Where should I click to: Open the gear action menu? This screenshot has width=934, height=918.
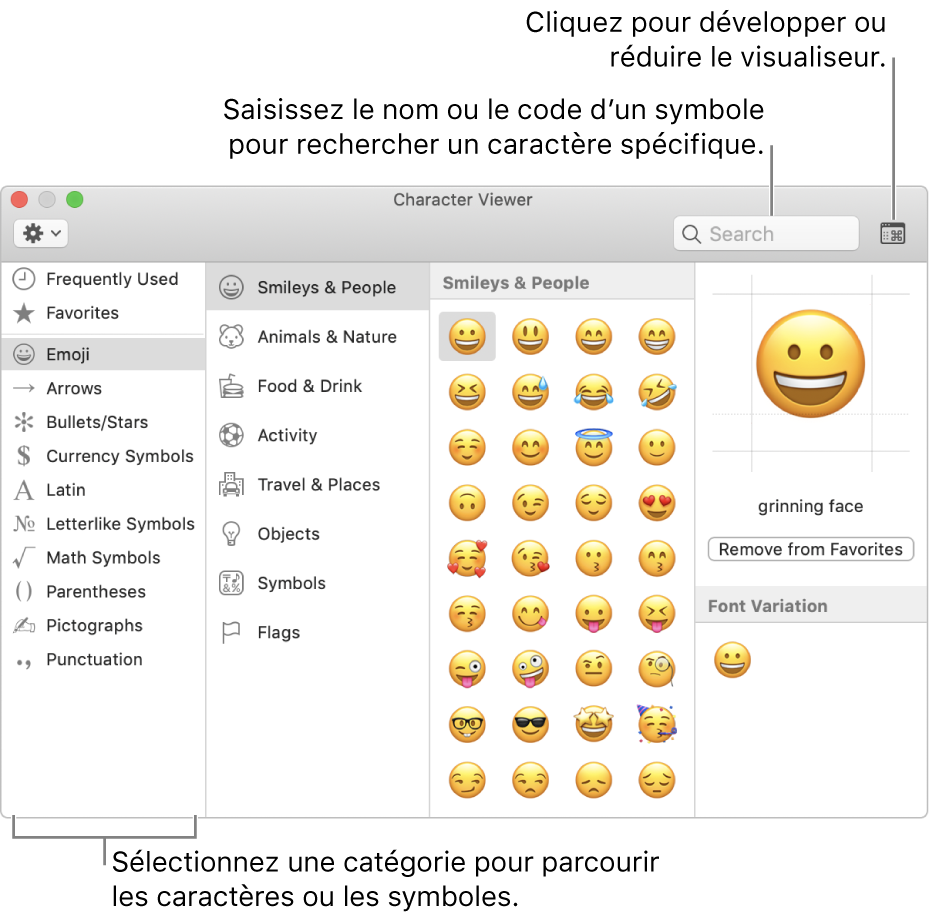click(40, 233)
